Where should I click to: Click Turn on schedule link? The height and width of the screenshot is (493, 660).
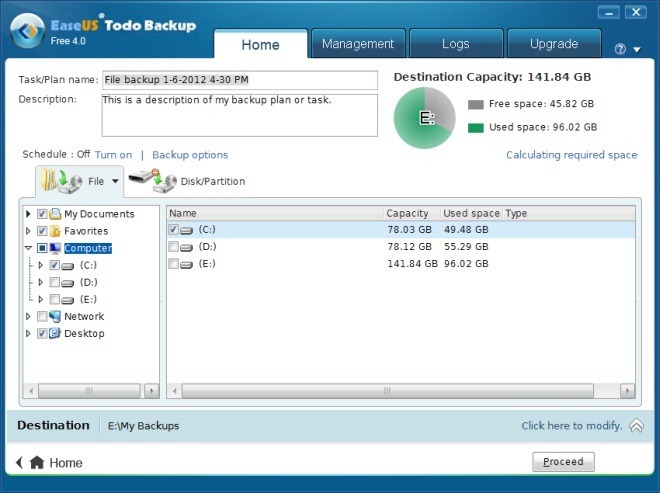(113, 155)
